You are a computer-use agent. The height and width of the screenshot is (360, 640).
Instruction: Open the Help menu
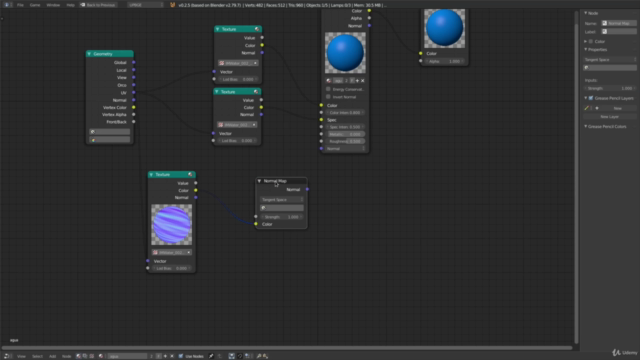pos(70,5)
